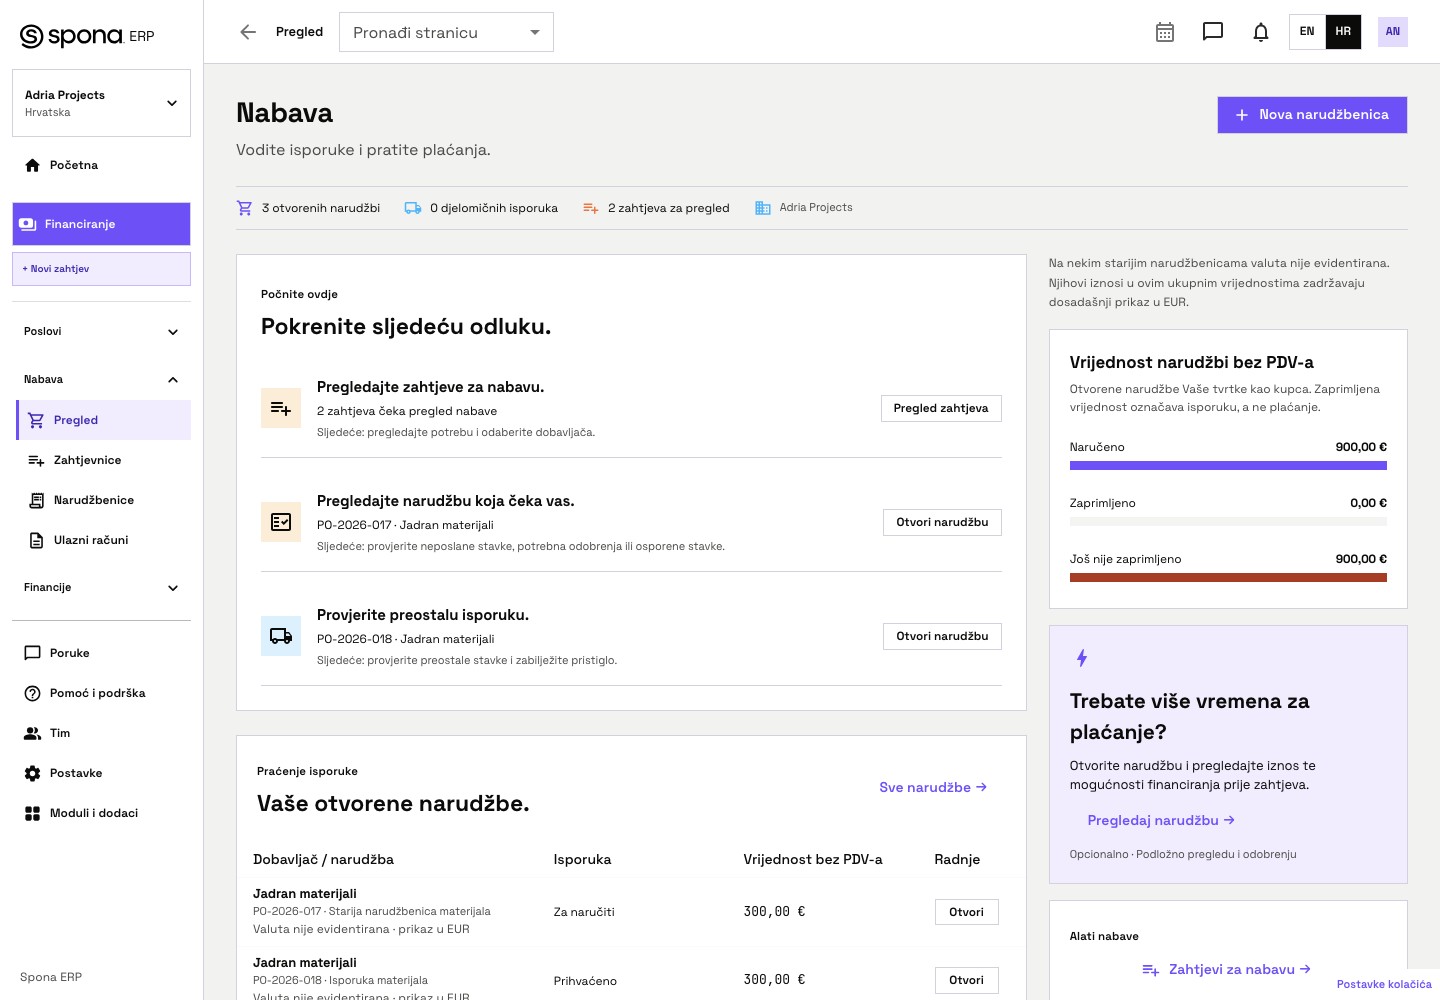
Task: Open Moduli i dodaci in the sidebar
Action: point(101,813)
